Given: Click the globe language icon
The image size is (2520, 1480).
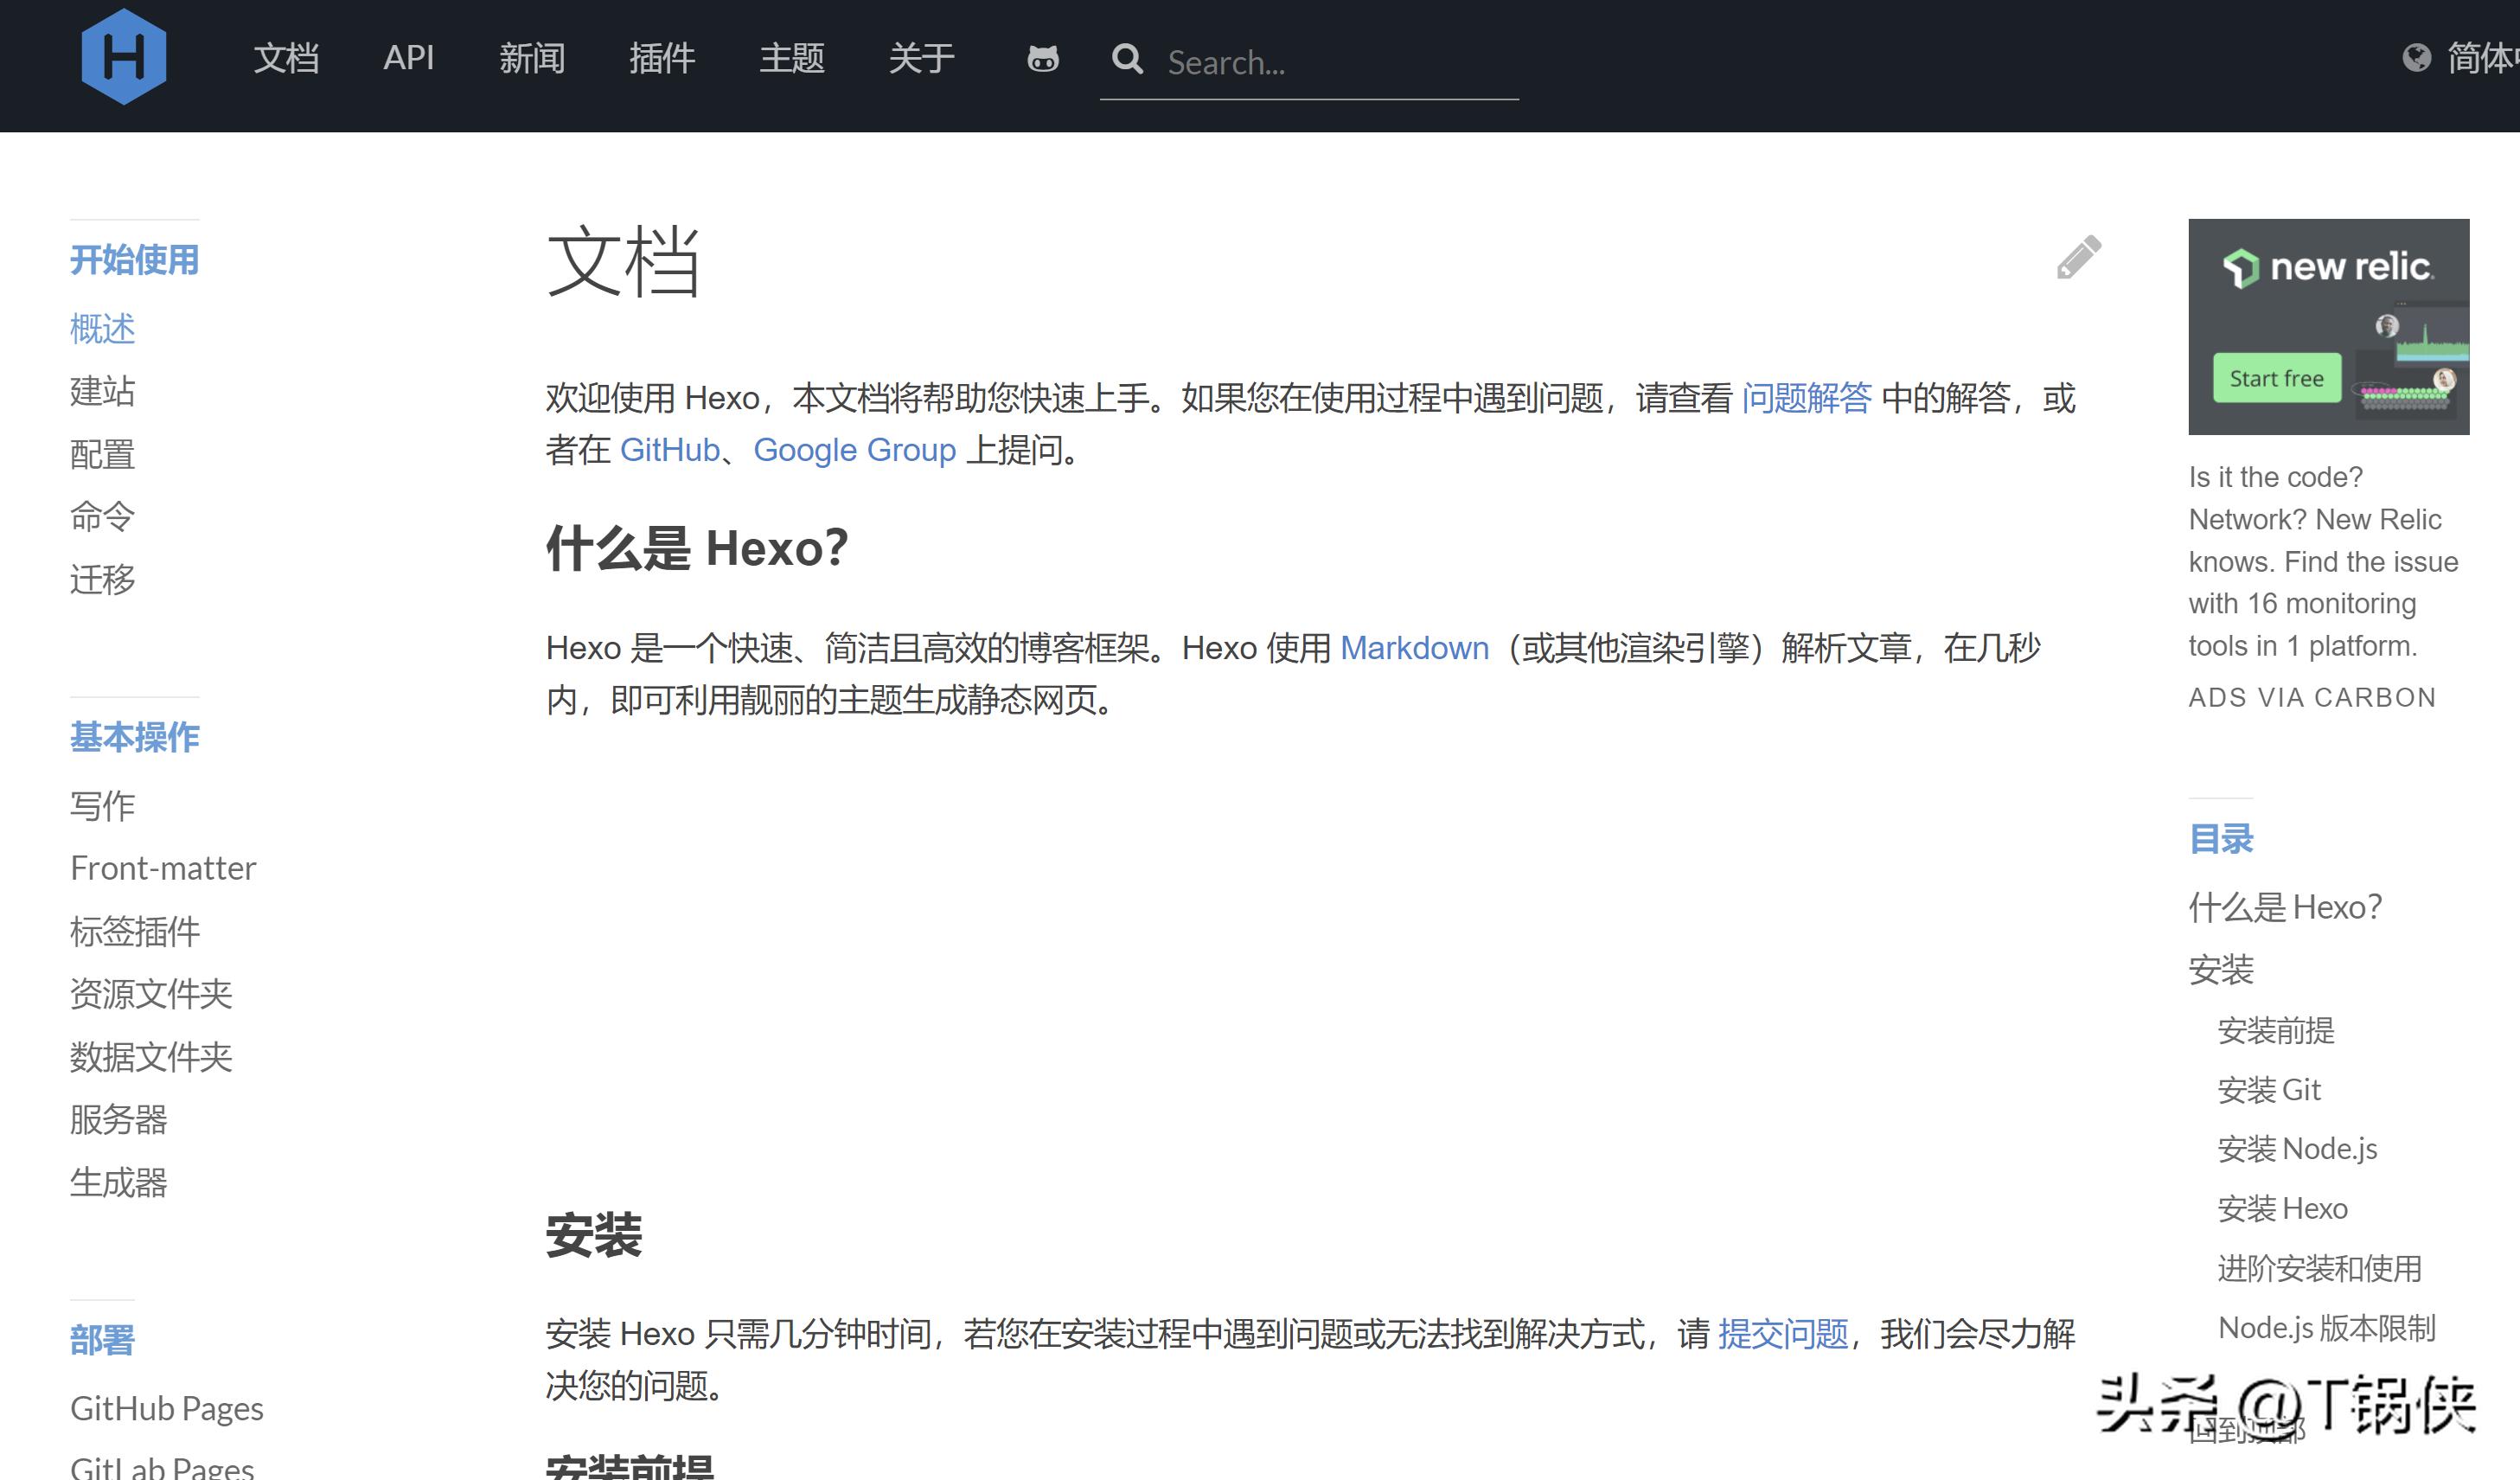Looking at the screenshot, I should pyautogui.click(x=2416, y=58).
